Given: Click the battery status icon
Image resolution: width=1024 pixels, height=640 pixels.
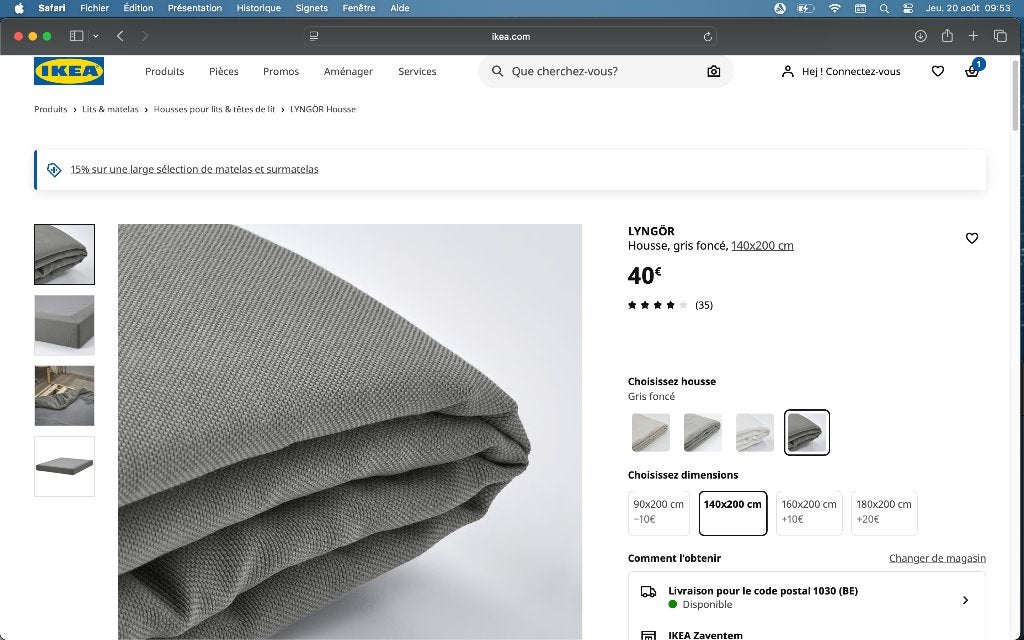Looking at the screenshot, I should [x=806, y=8].
